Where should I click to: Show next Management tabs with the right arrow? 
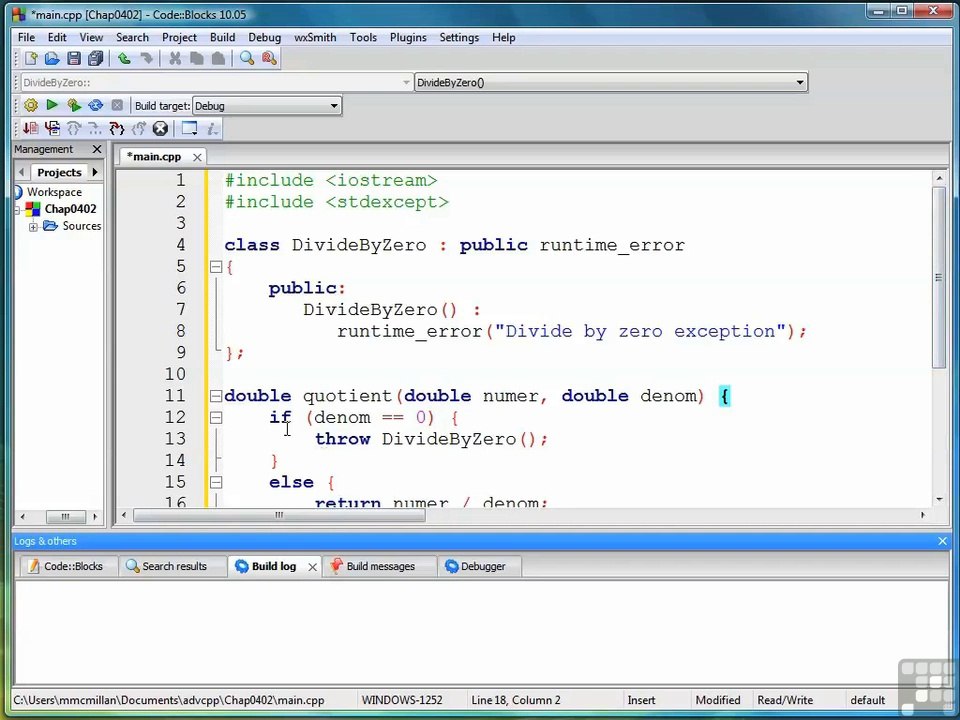(x=95, y=172)
